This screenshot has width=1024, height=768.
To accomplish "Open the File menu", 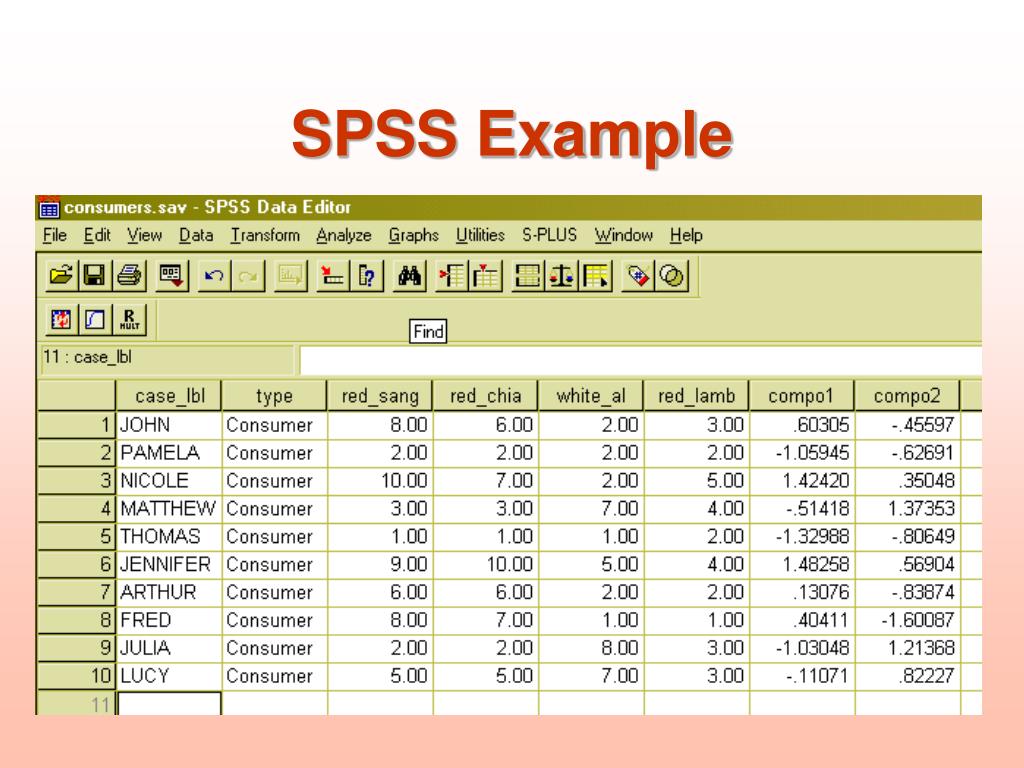I will click(55, 235).
